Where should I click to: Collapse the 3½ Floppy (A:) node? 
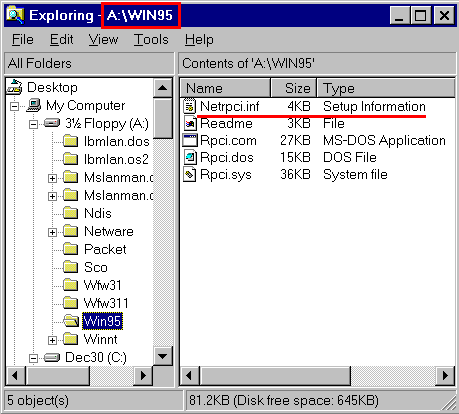click(x=33, y=125)
